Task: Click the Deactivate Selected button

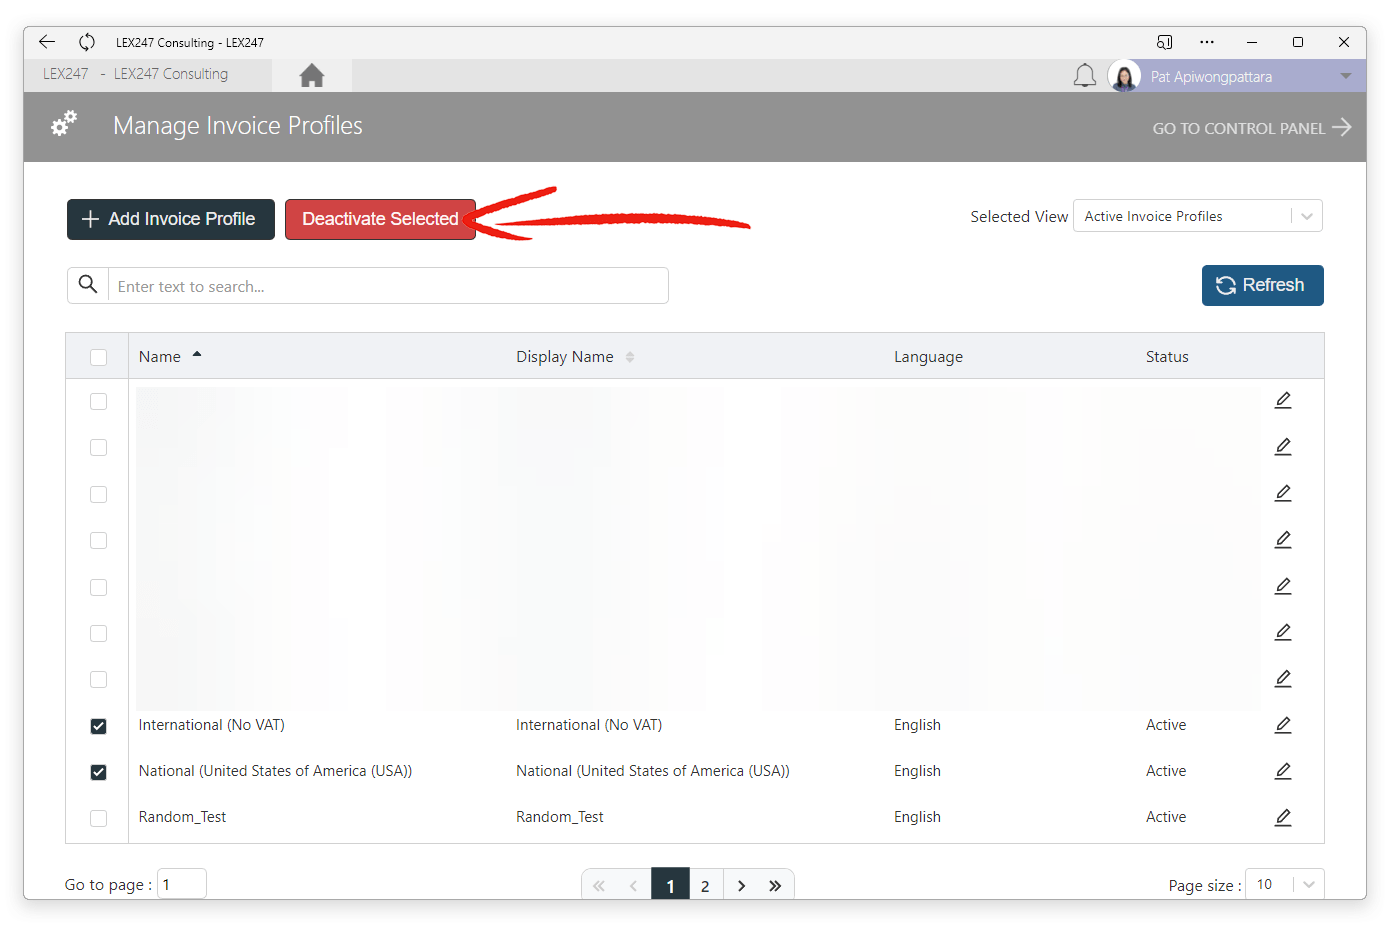Action: click(x=380, y=219)
